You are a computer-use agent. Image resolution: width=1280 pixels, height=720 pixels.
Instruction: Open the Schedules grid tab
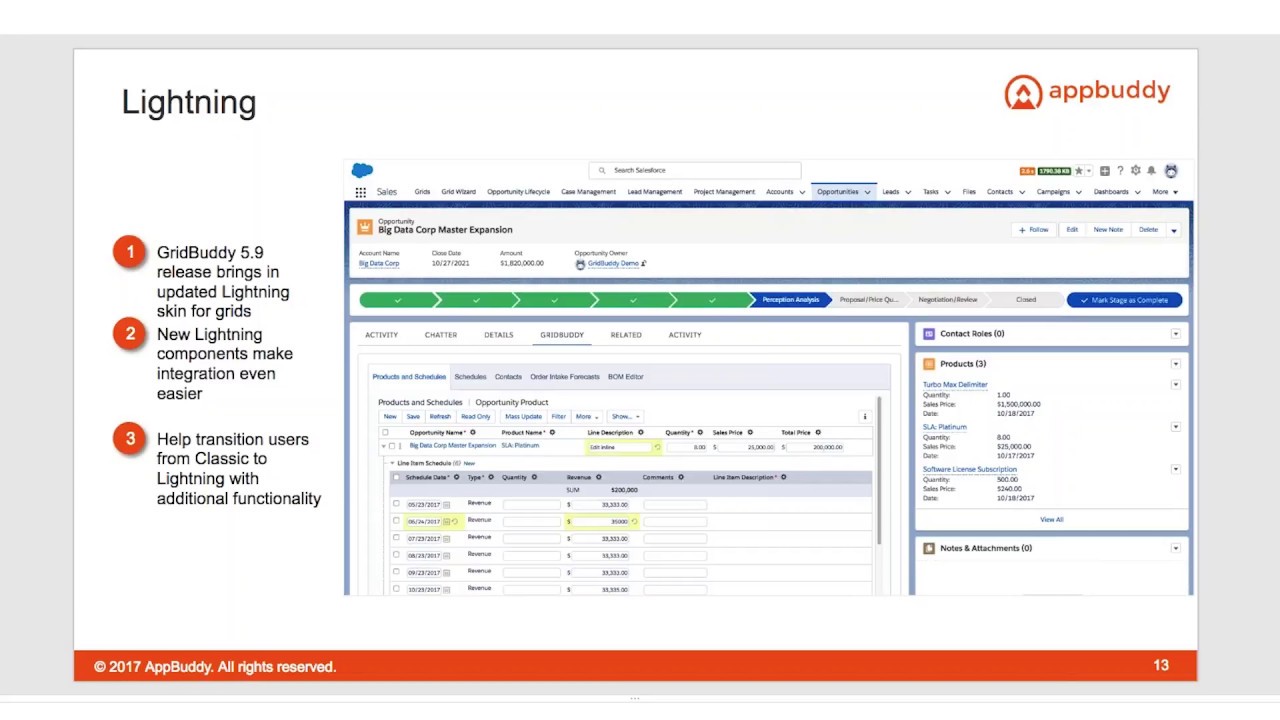pos(470,377)
